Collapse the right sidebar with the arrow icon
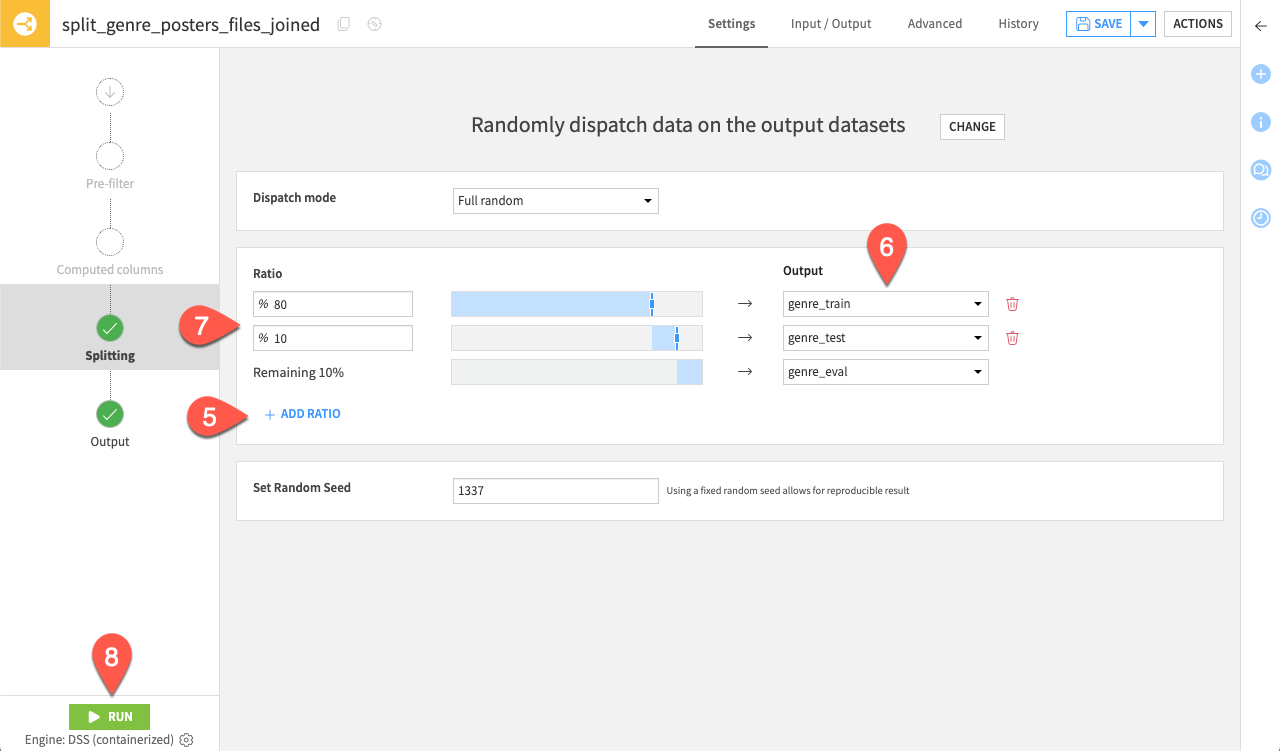The height and width of the screenshot is (751, 1280). pos(1260,27)
